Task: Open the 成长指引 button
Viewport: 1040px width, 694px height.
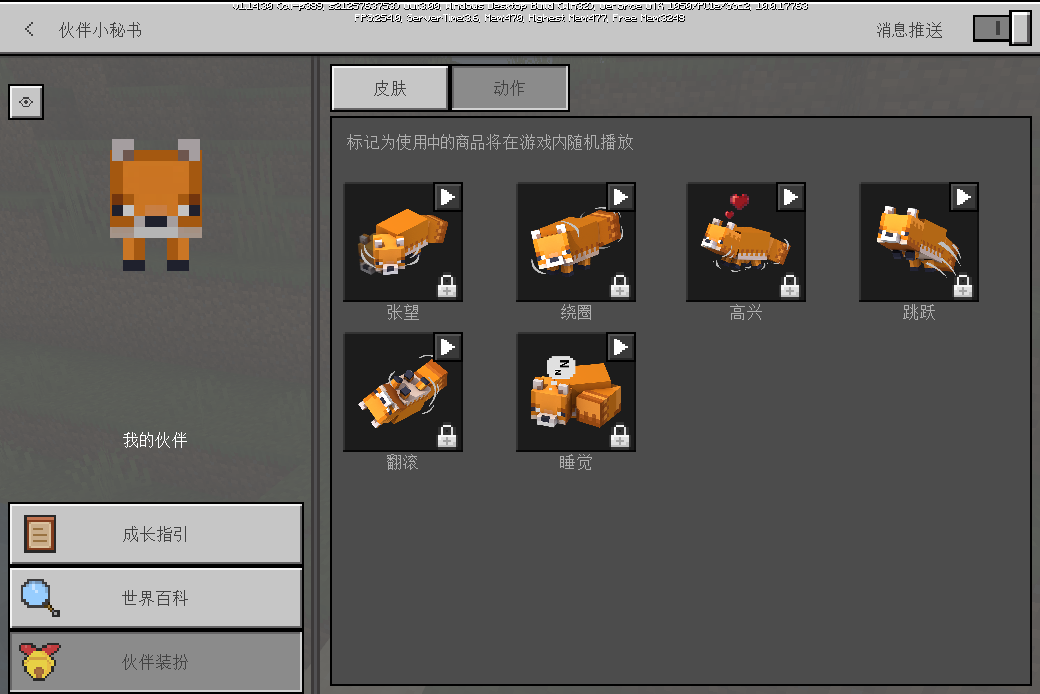Action: (156, 533)
